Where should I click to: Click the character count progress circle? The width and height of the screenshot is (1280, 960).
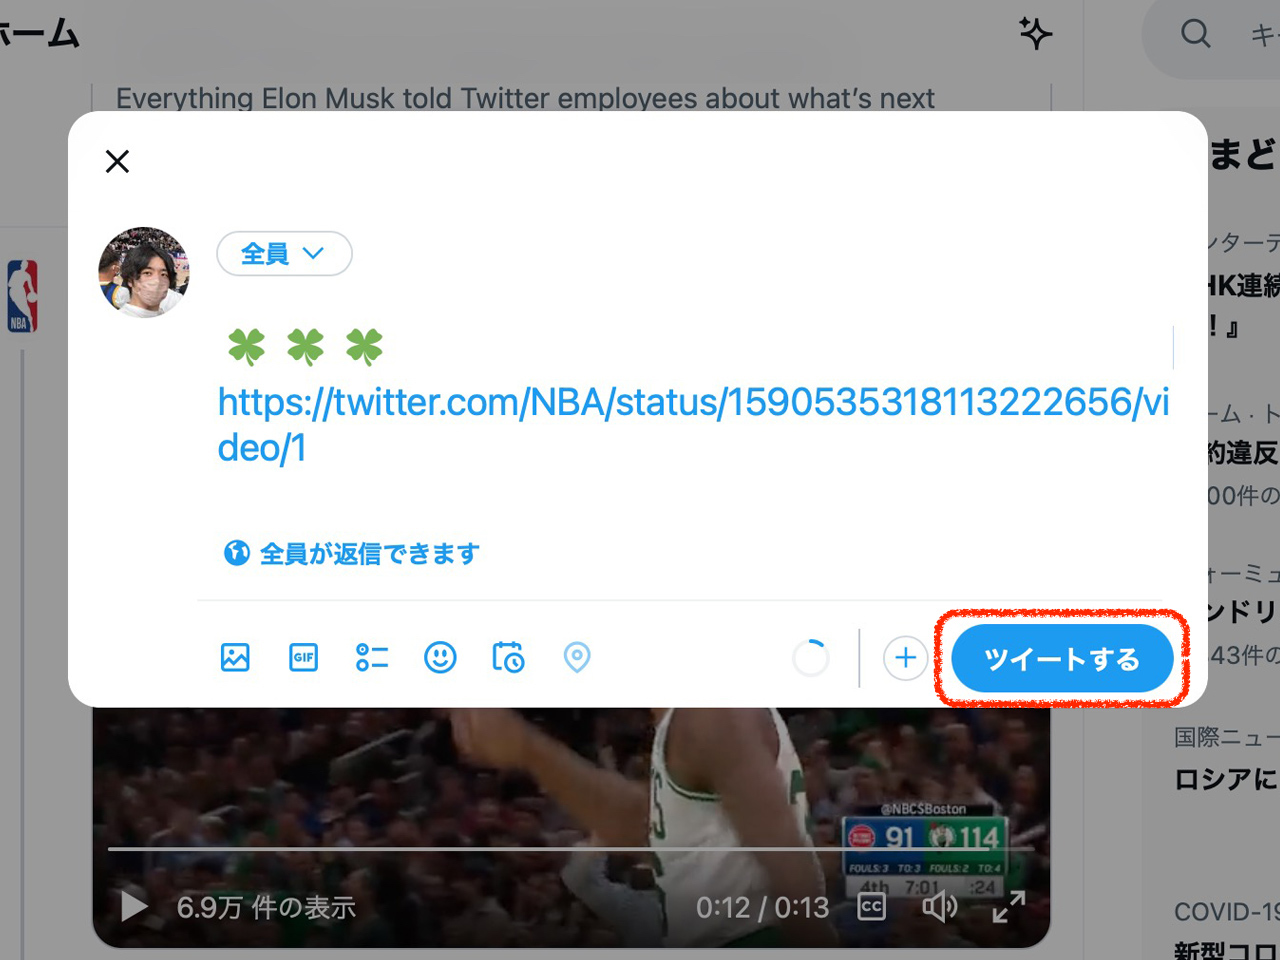pos(810,658)
